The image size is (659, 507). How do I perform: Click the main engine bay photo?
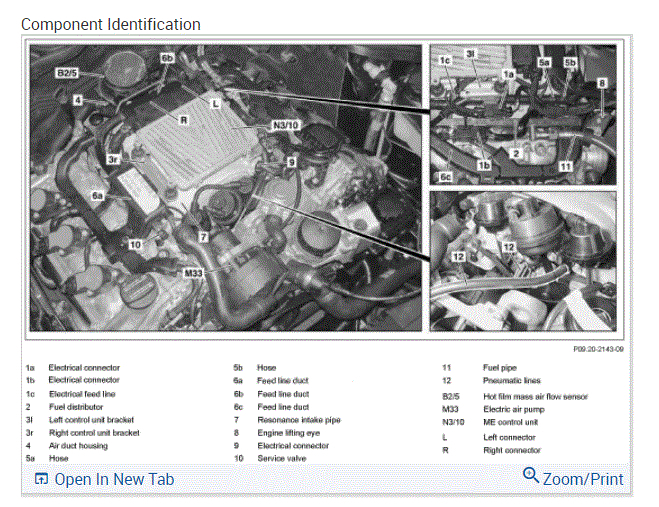pyautogui.click(x=226, y=188)
